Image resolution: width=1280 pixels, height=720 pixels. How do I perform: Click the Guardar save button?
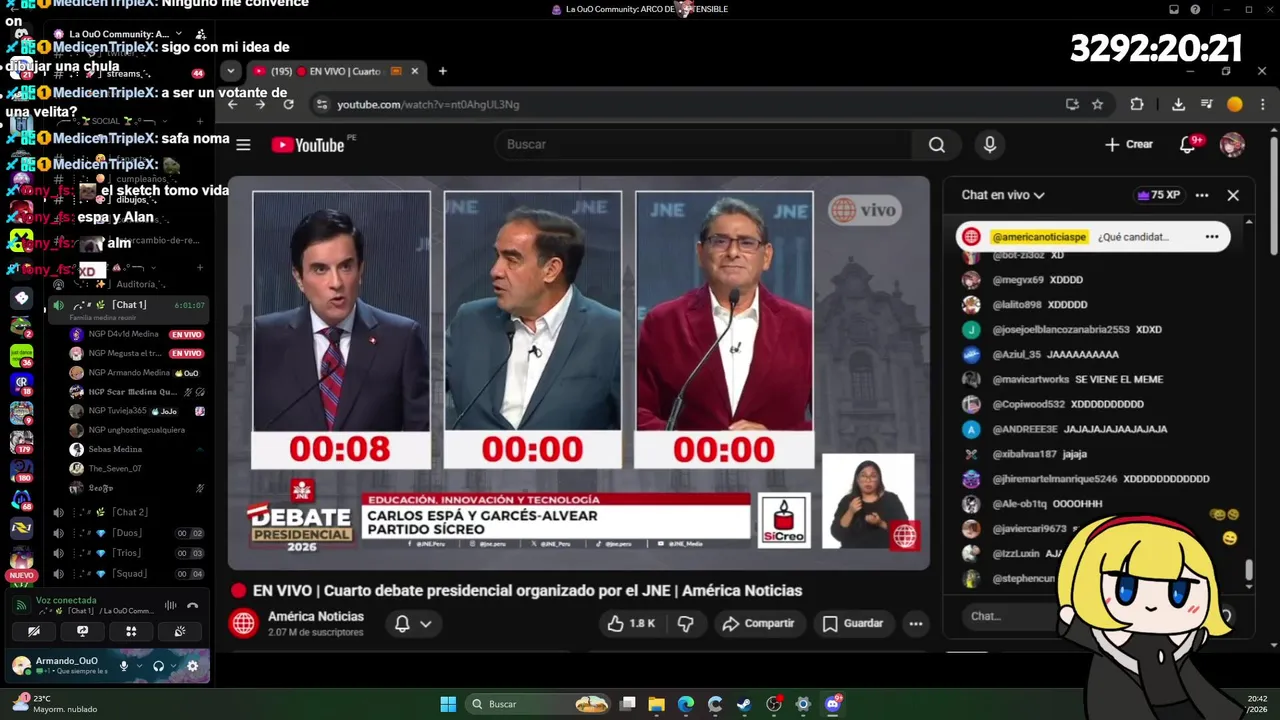(852, 624)
